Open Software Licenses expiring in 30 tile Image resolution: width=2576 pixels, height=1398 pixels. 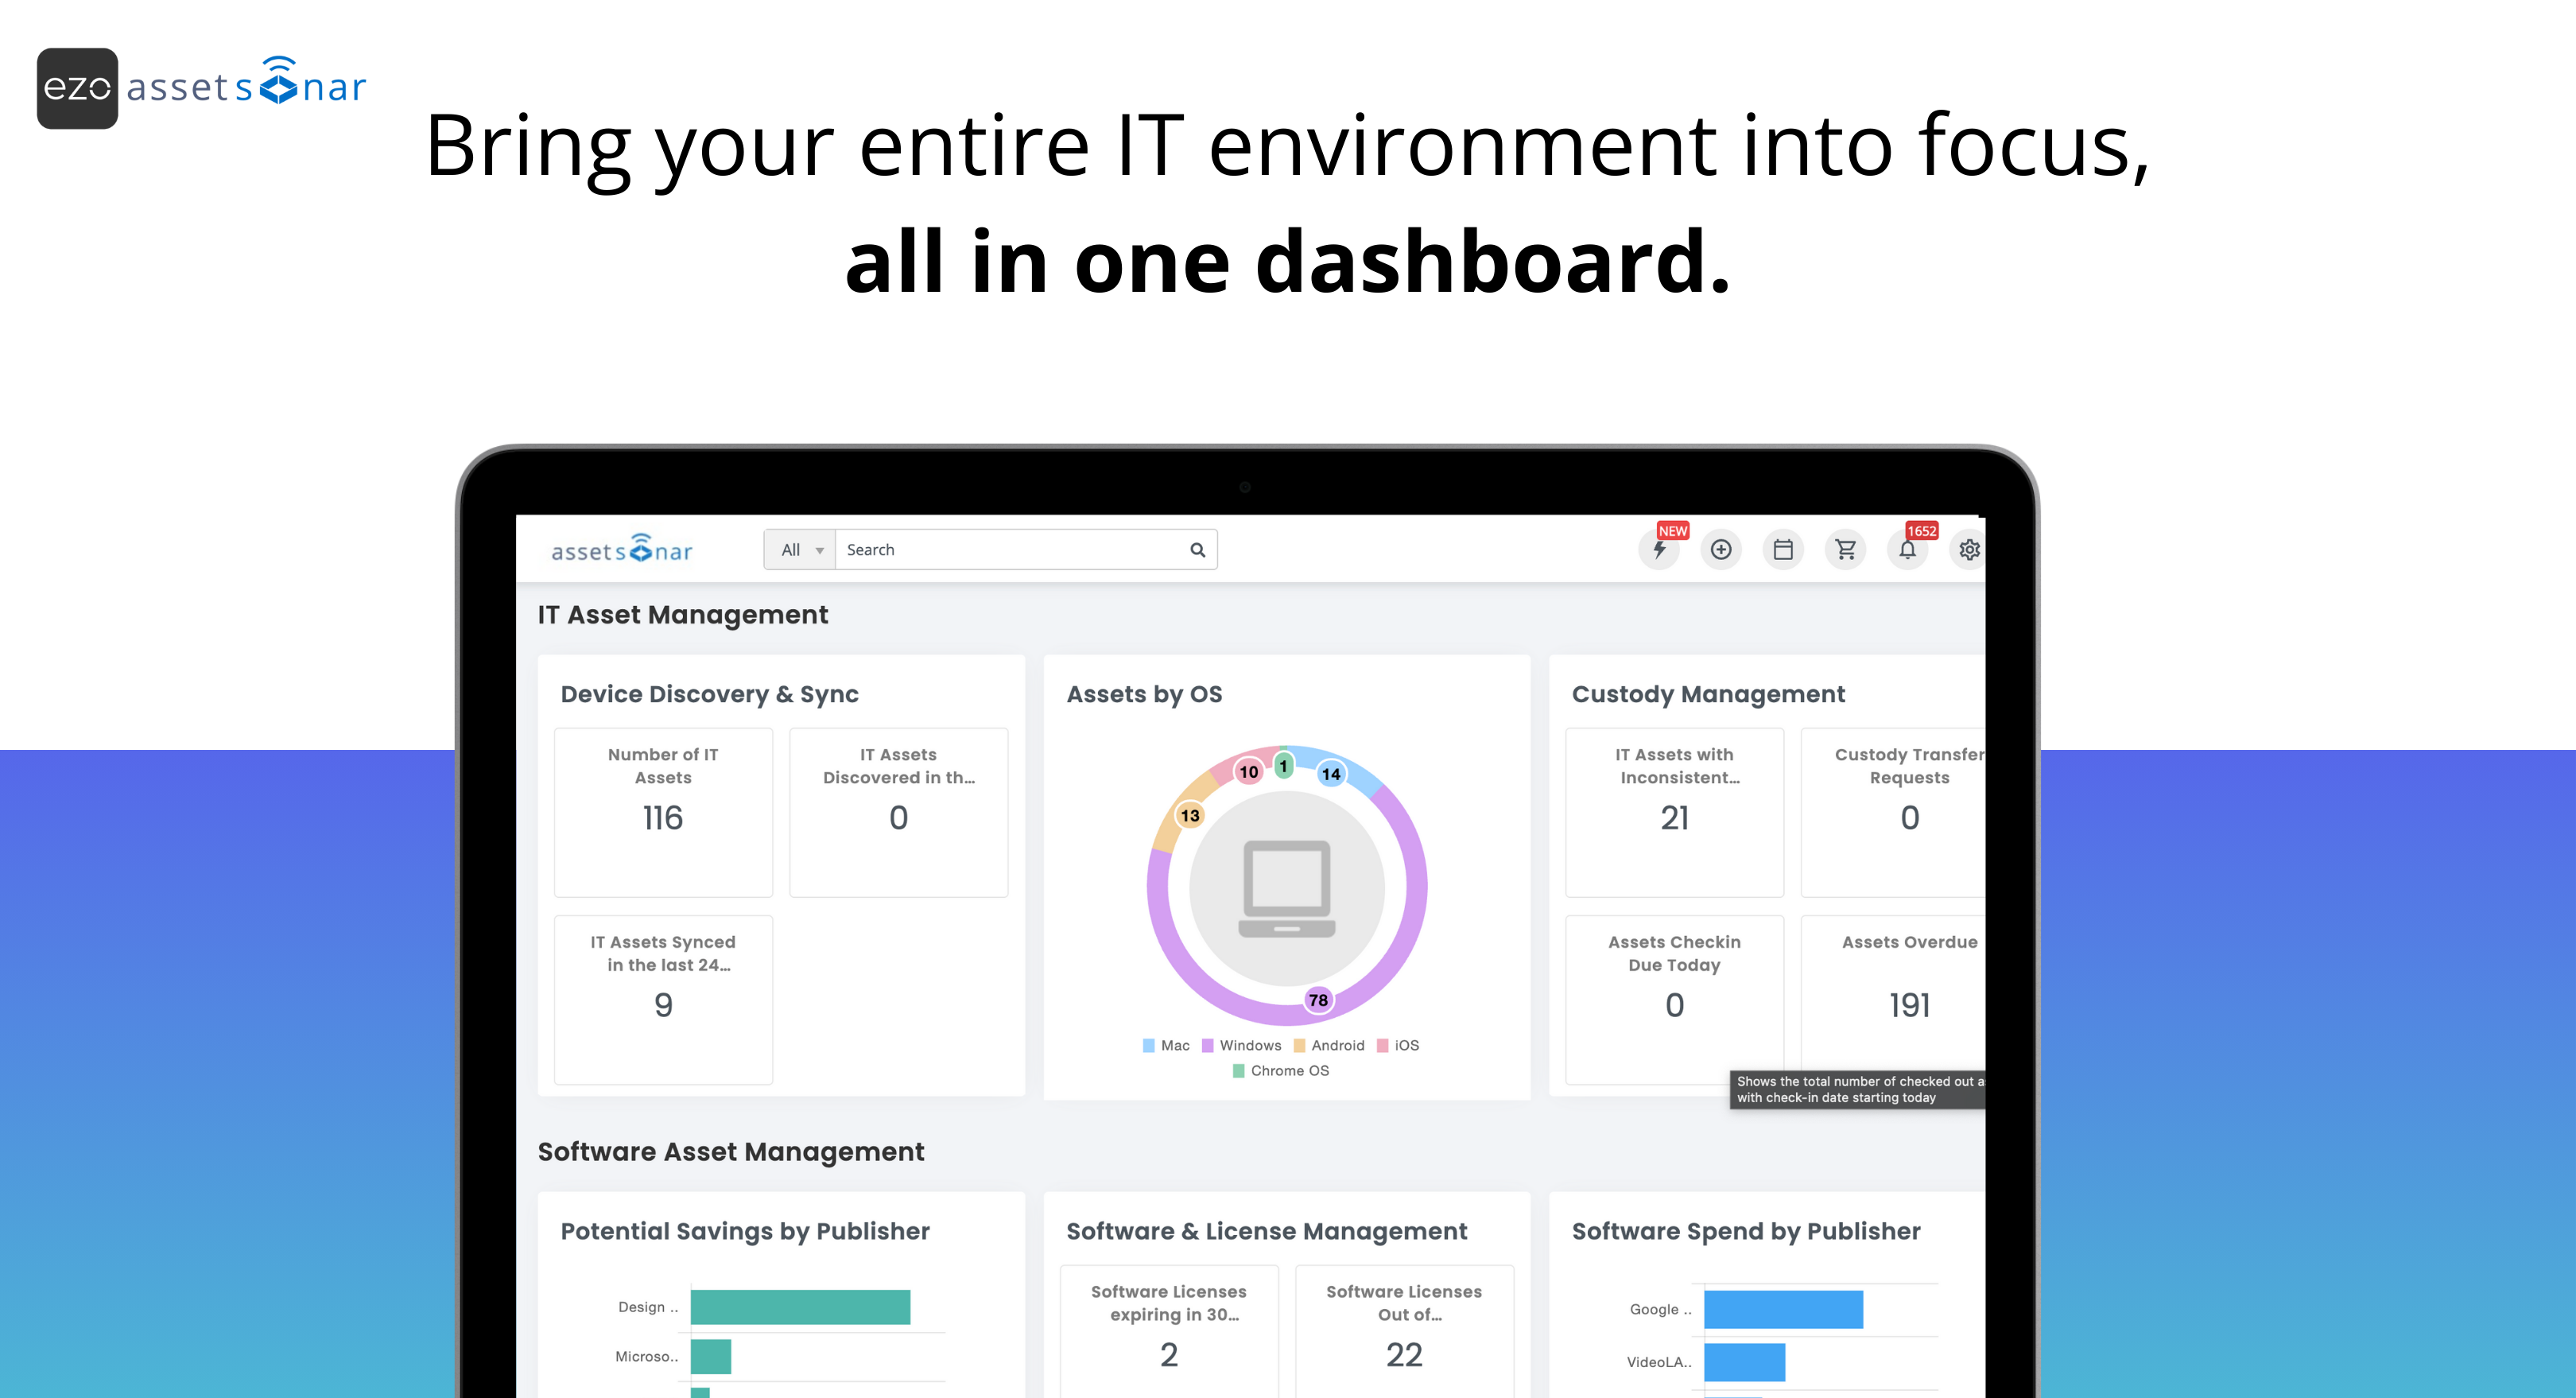pos(1168,1330)
